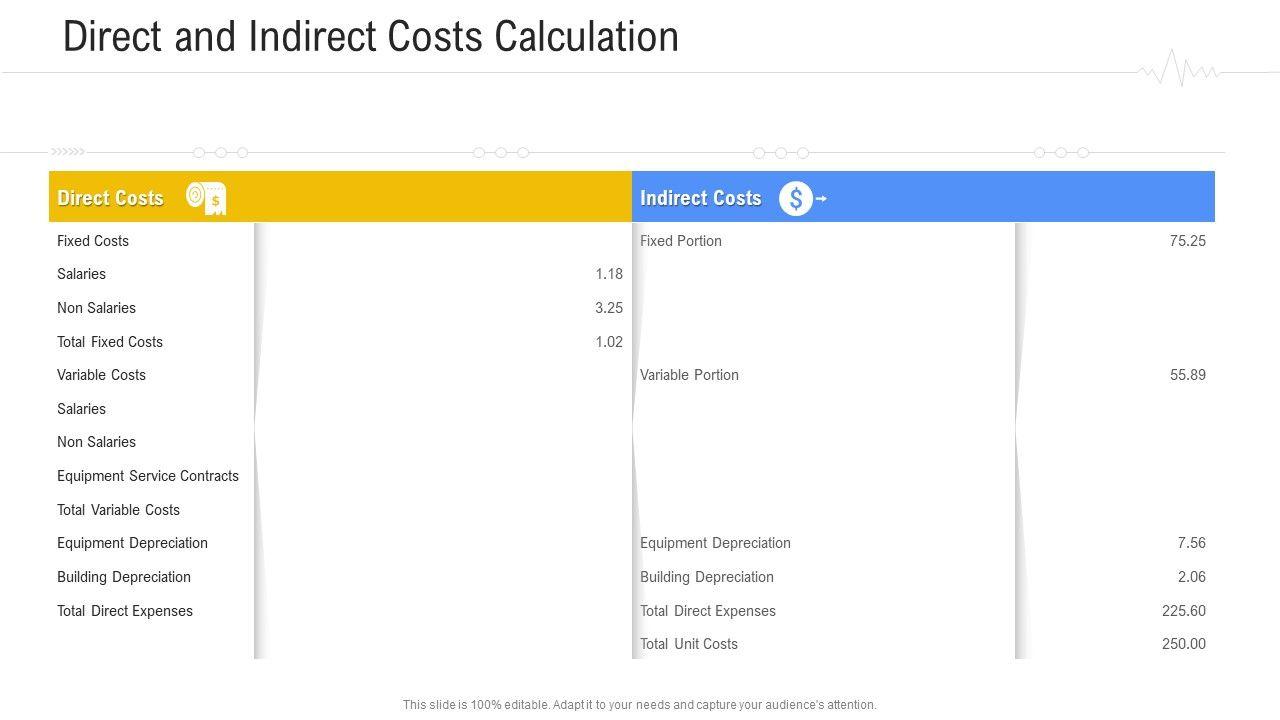Click the heartbeat pulse graphic near the title
1280x720 pixels.
[1180, 70]
